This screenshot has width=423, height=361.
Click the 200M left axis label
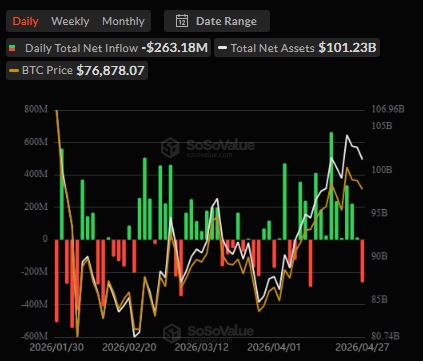[36, 207]
